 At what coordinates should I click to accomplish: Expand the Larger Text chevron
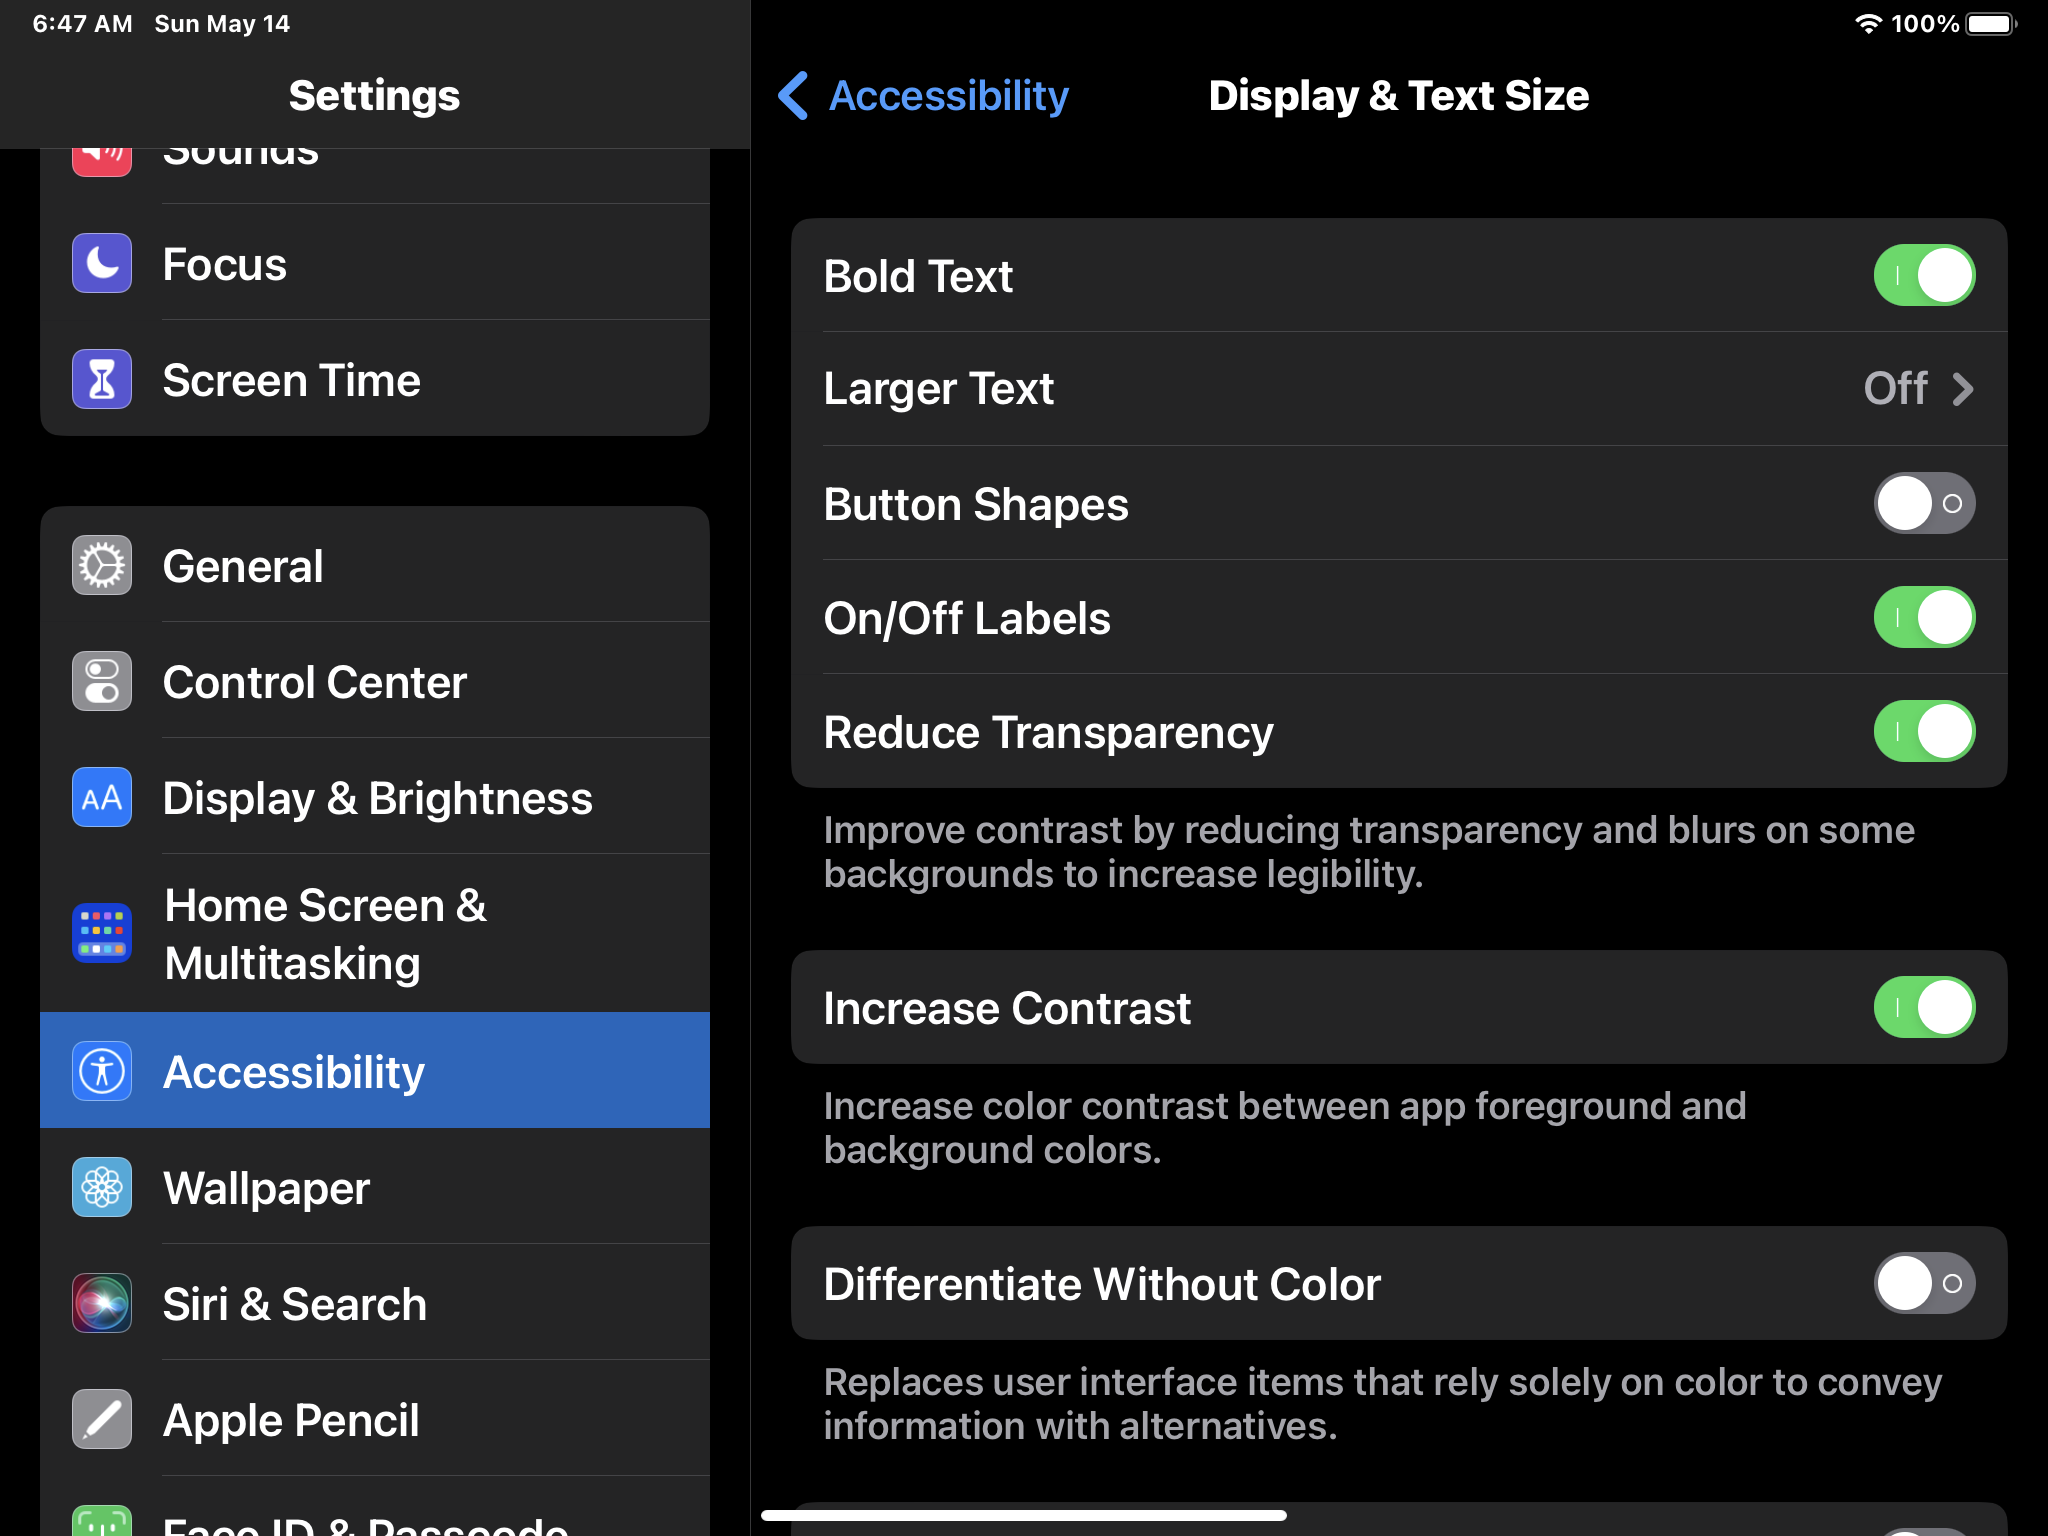[1963, 389]
